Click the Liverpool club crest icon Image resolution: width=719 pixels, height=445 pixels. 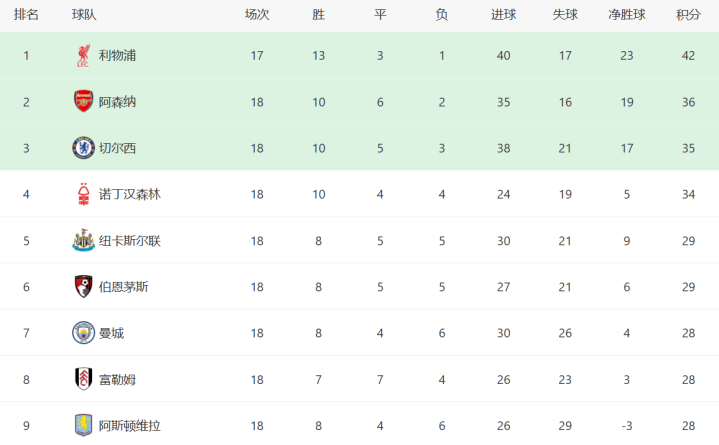point(83,56)
